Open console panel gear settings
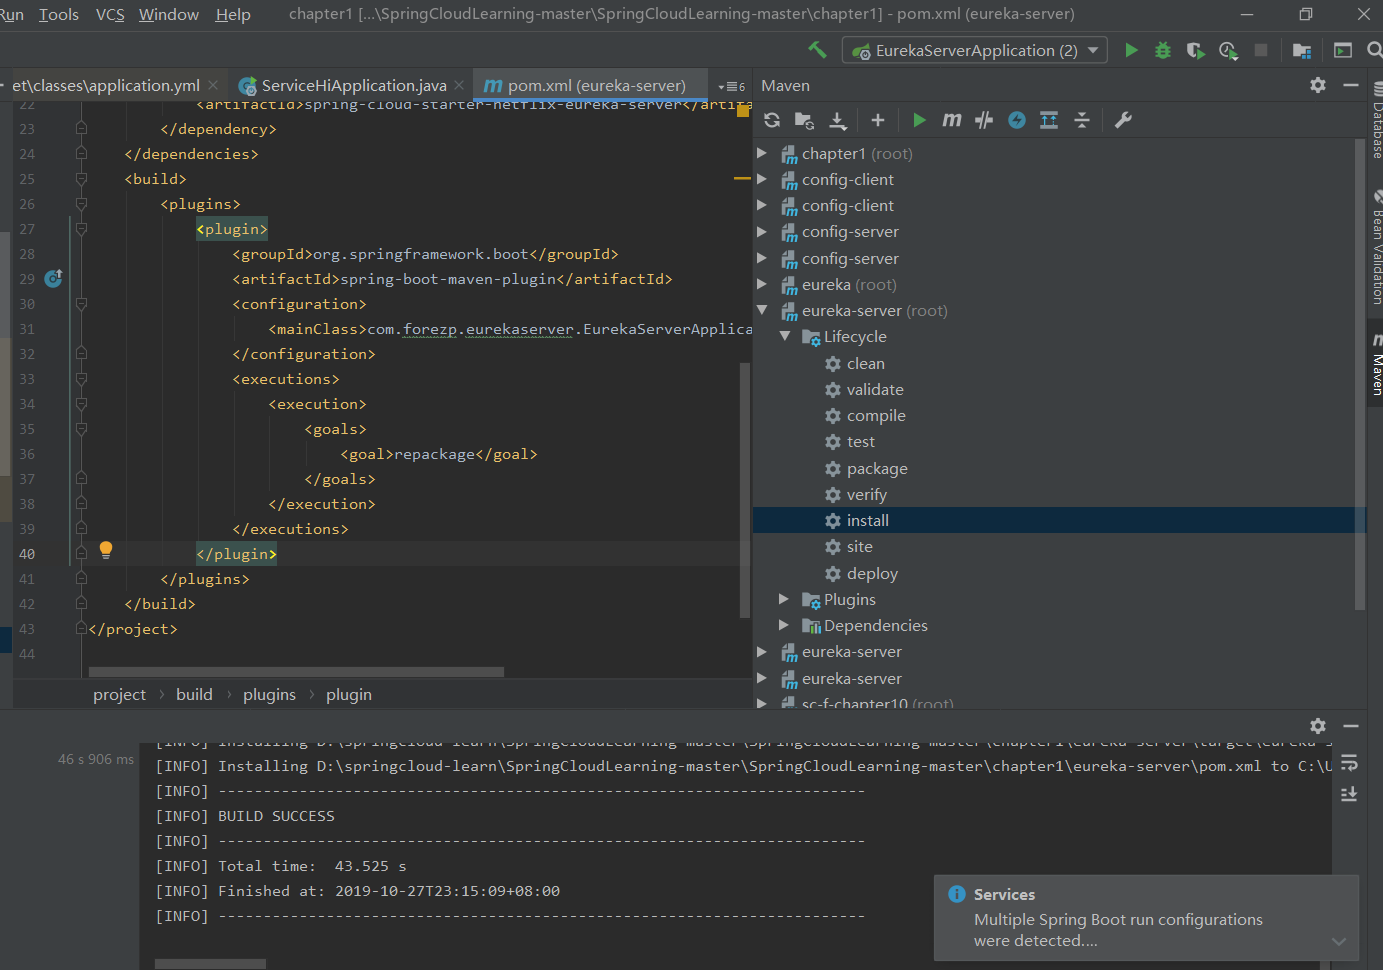Viewport: 1383px width, 970px height. click(1318, 726)
